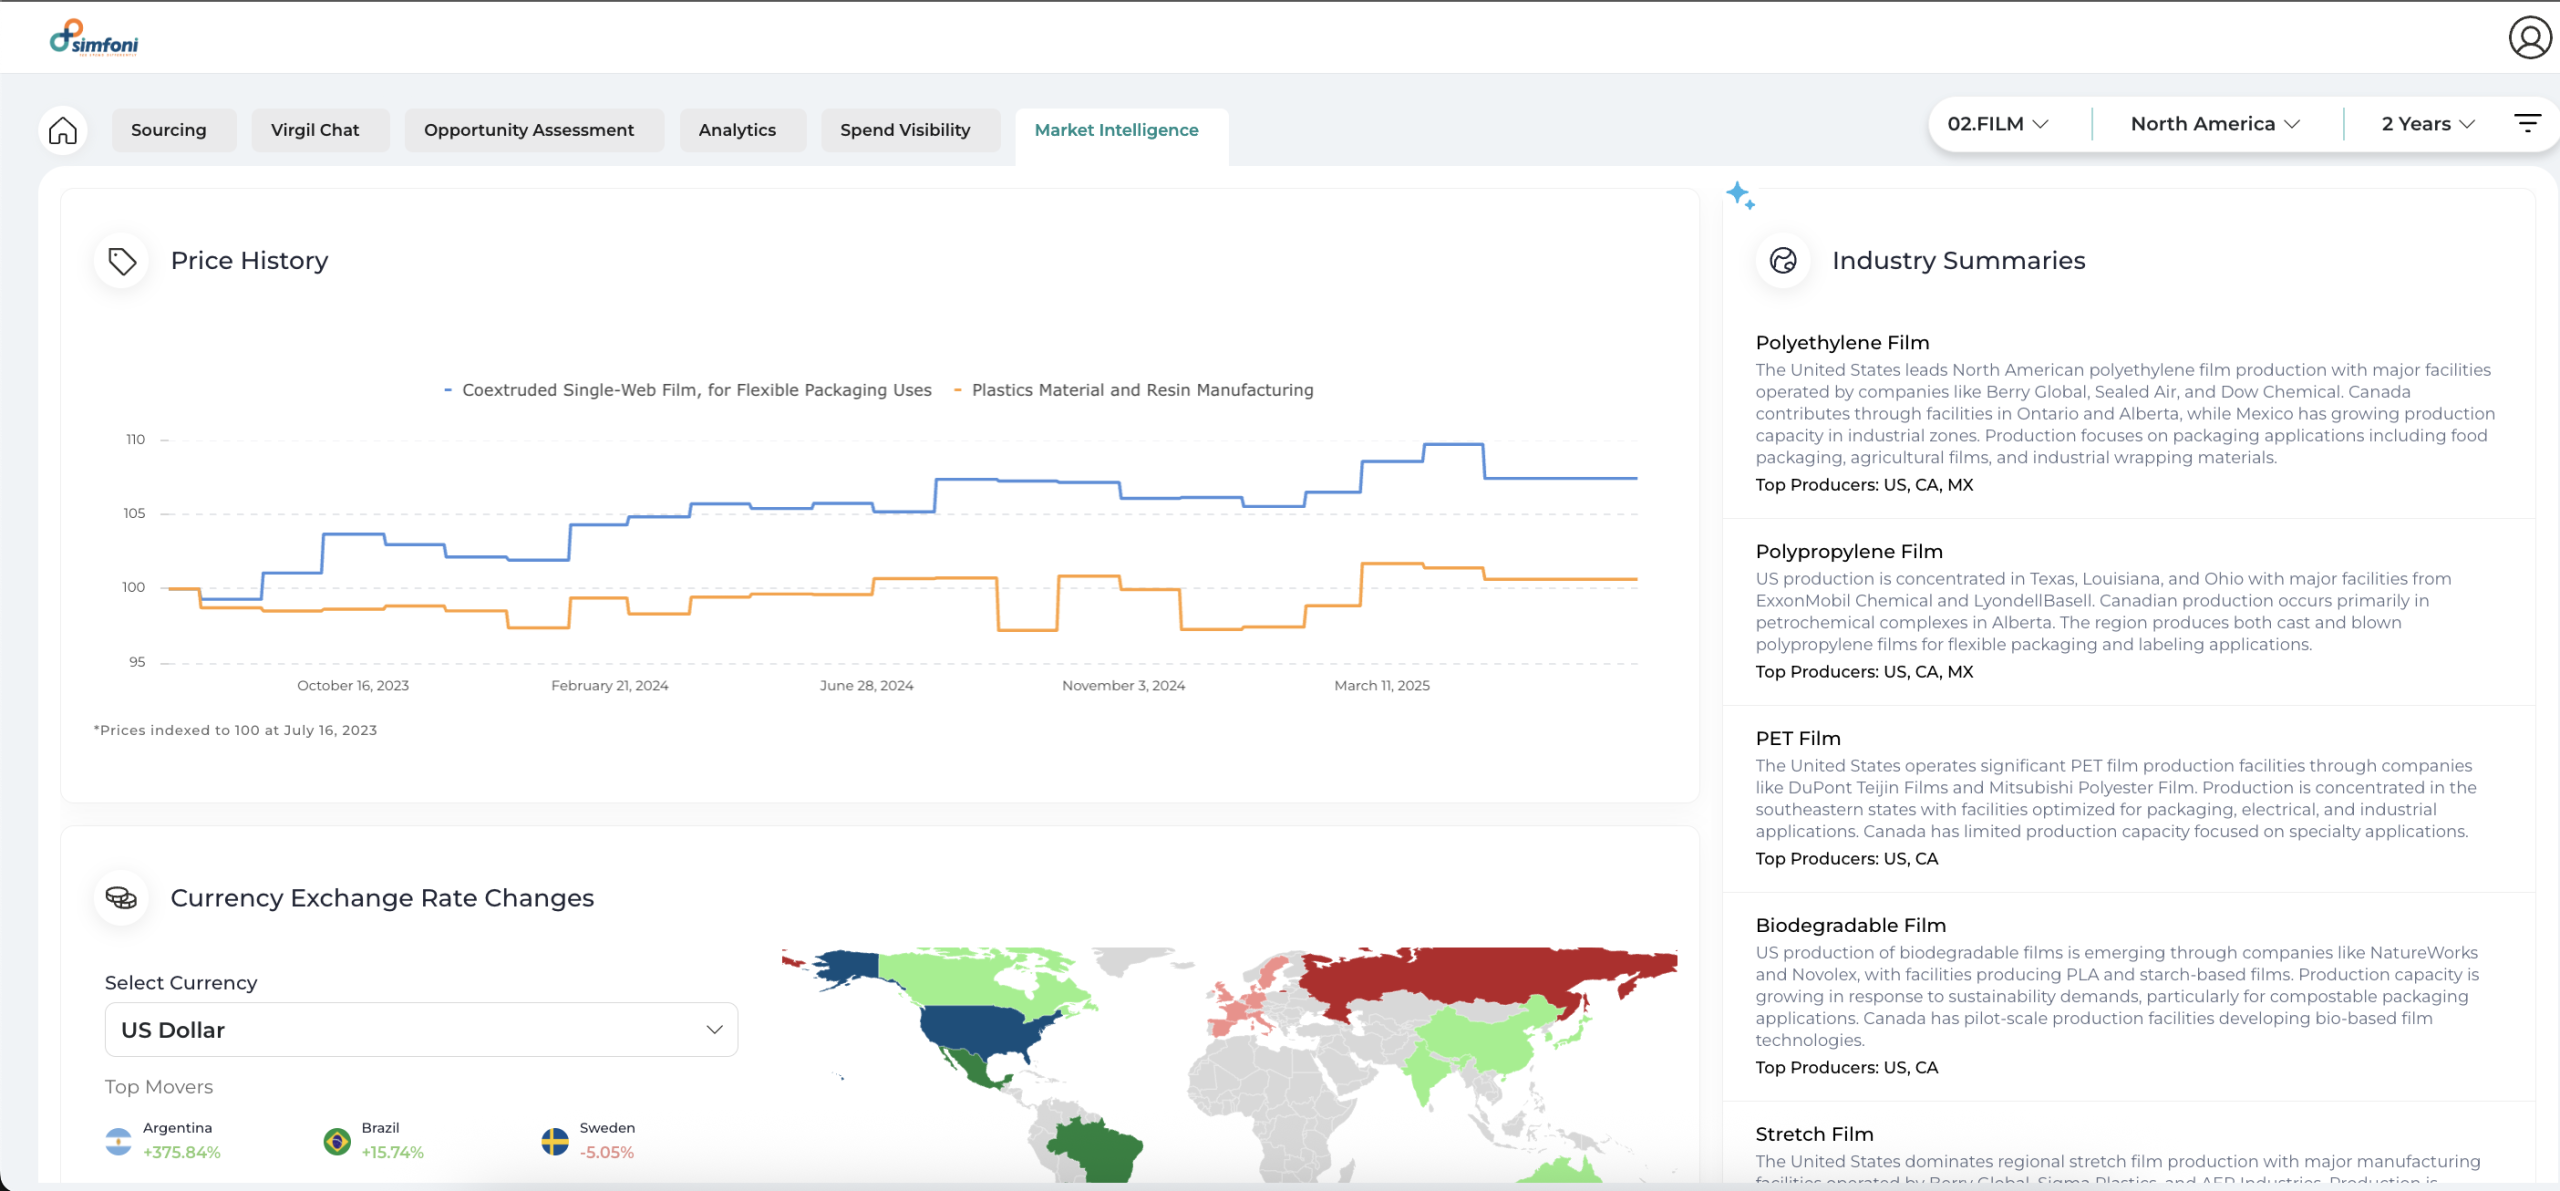The height and width of the screenshot is (1191, 2560).
Task: Click the Simfoni logo
Action: pyautogui.click(x=94, y=38)
